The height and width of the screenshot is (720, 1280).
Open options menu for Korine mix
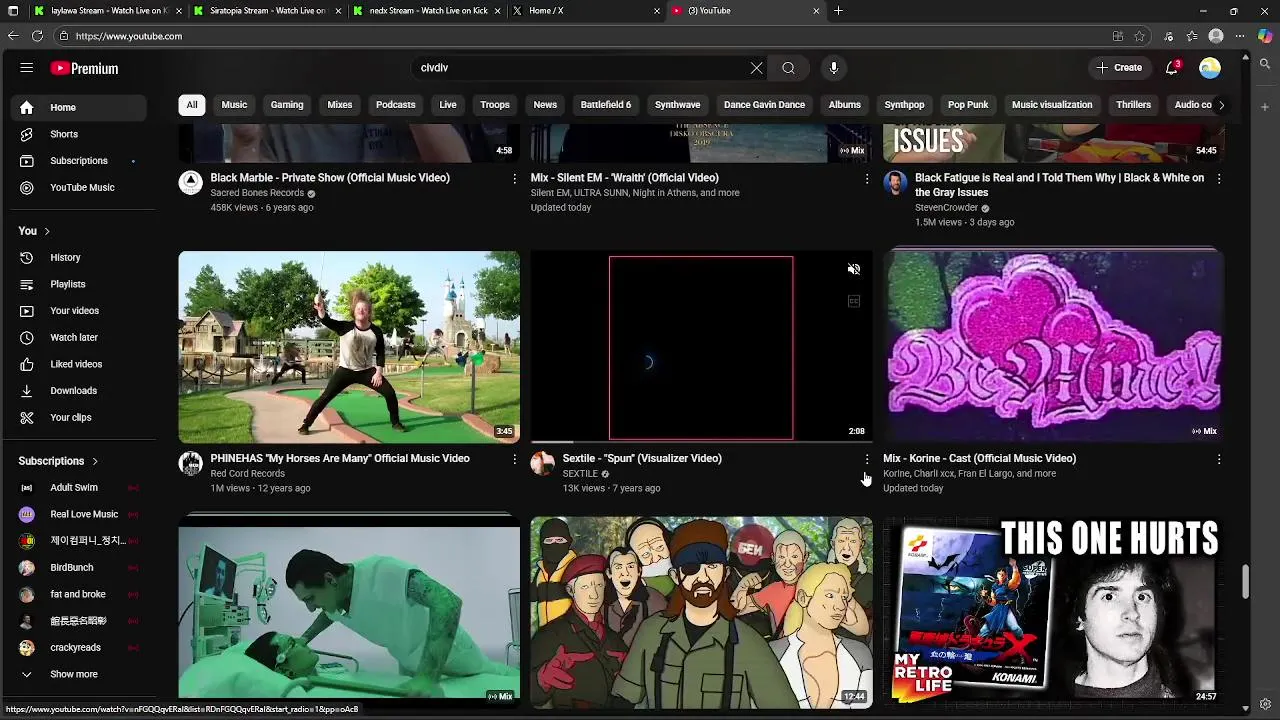click(x=1219, y=459)
